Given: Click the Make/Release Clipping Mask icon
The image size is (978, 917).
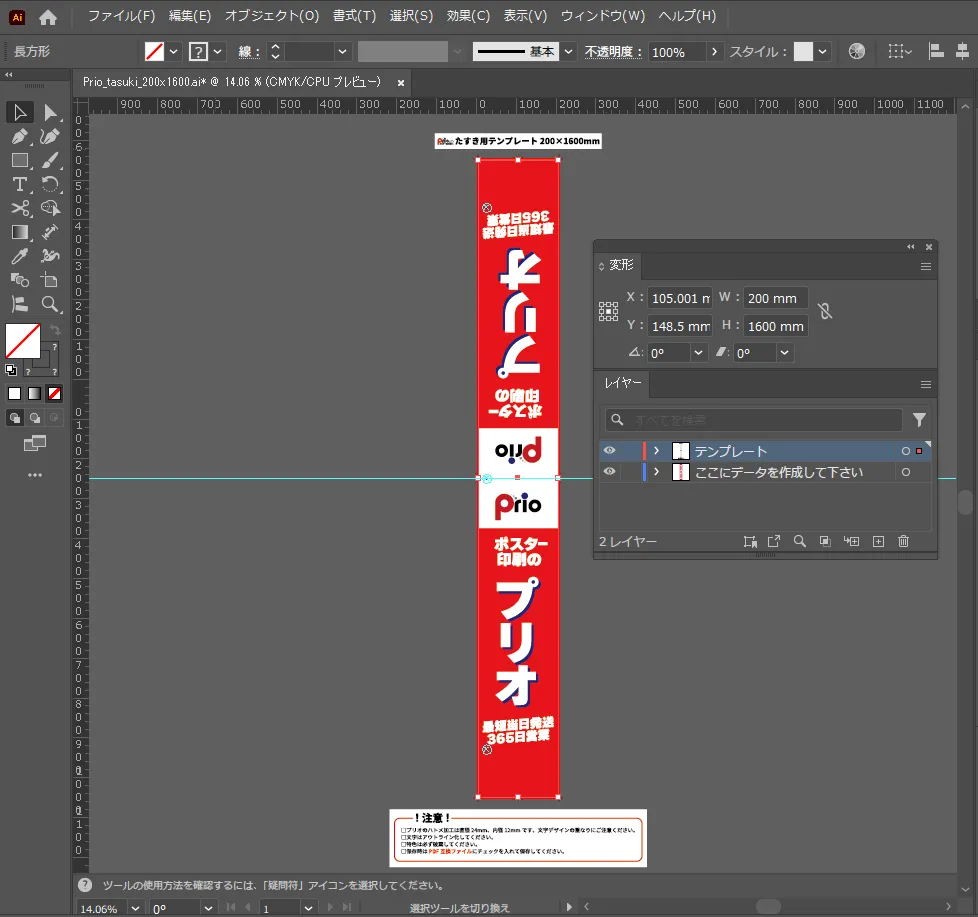Looking at the screenshot, I should (825, 541).
